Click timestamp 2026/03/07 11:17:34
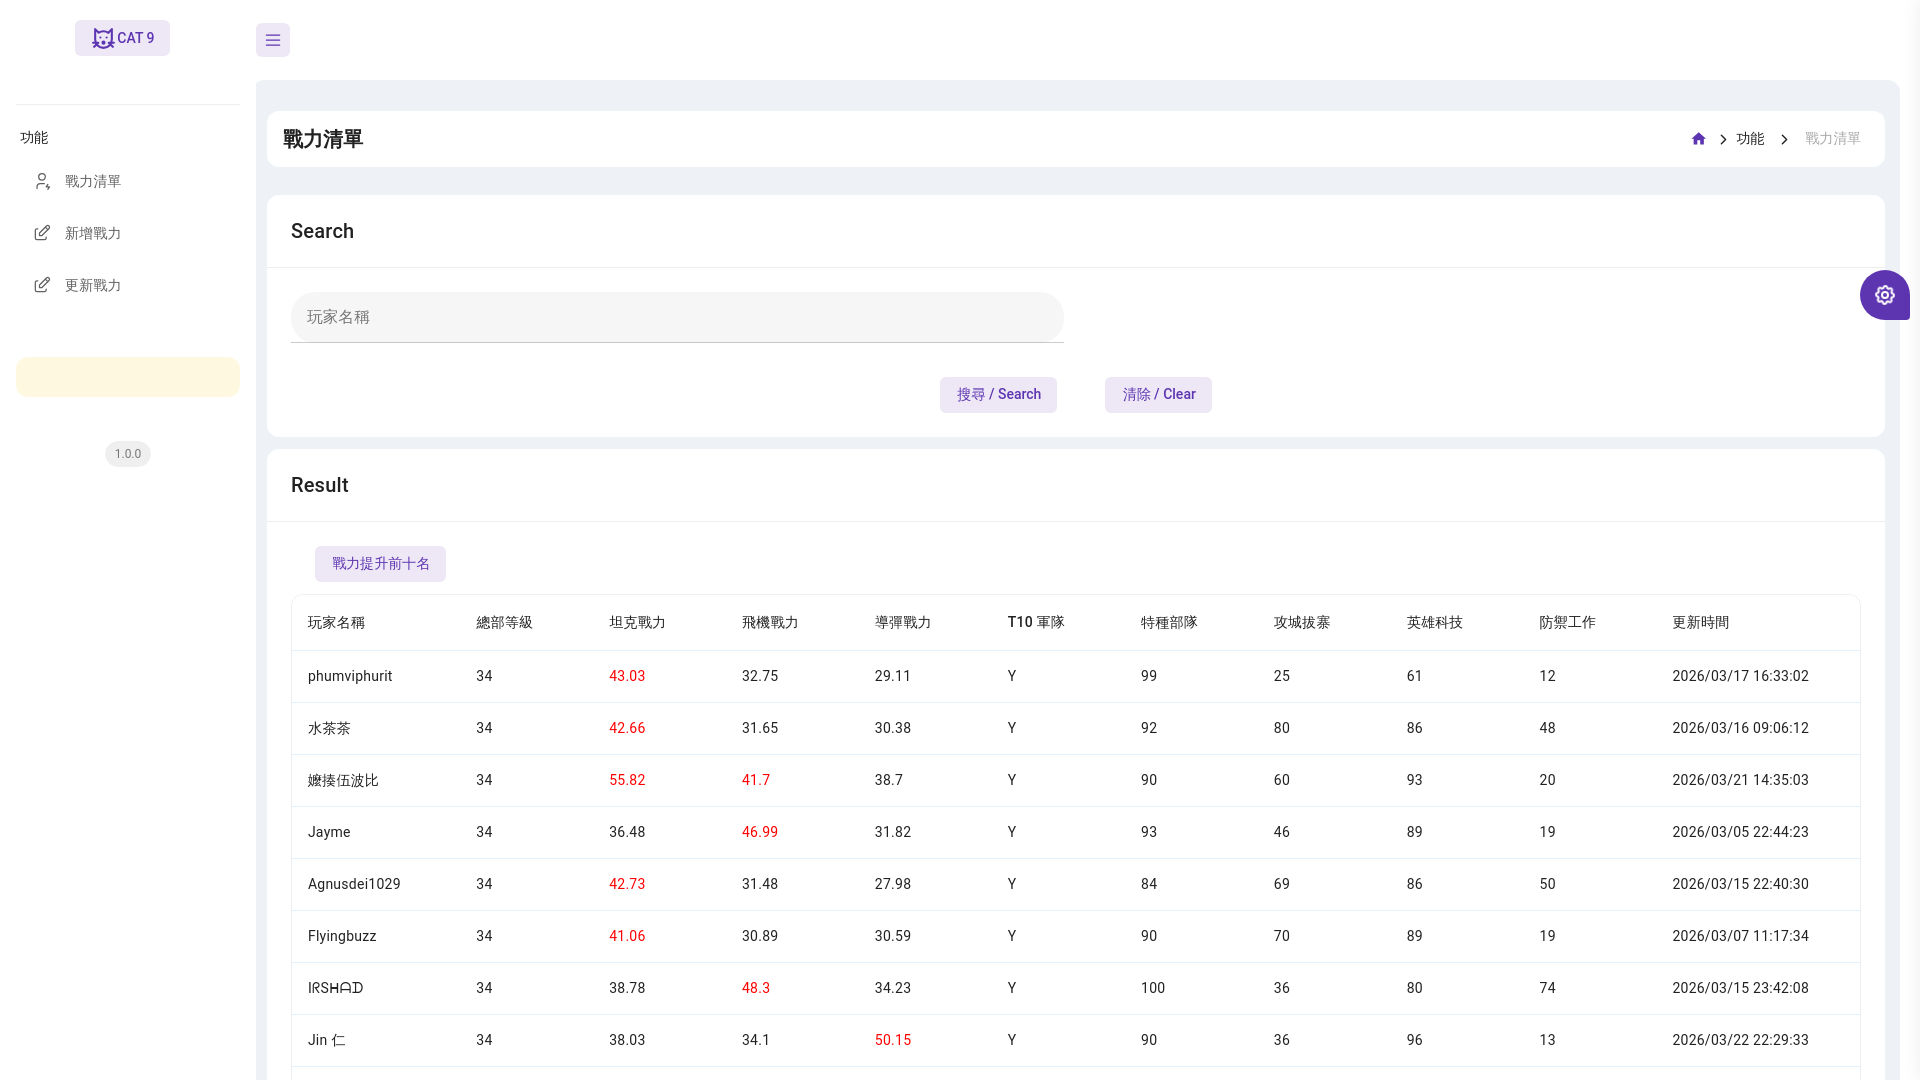Image resolution: width=1920 pixels, height=1080 pixels. click(1740, 937)
